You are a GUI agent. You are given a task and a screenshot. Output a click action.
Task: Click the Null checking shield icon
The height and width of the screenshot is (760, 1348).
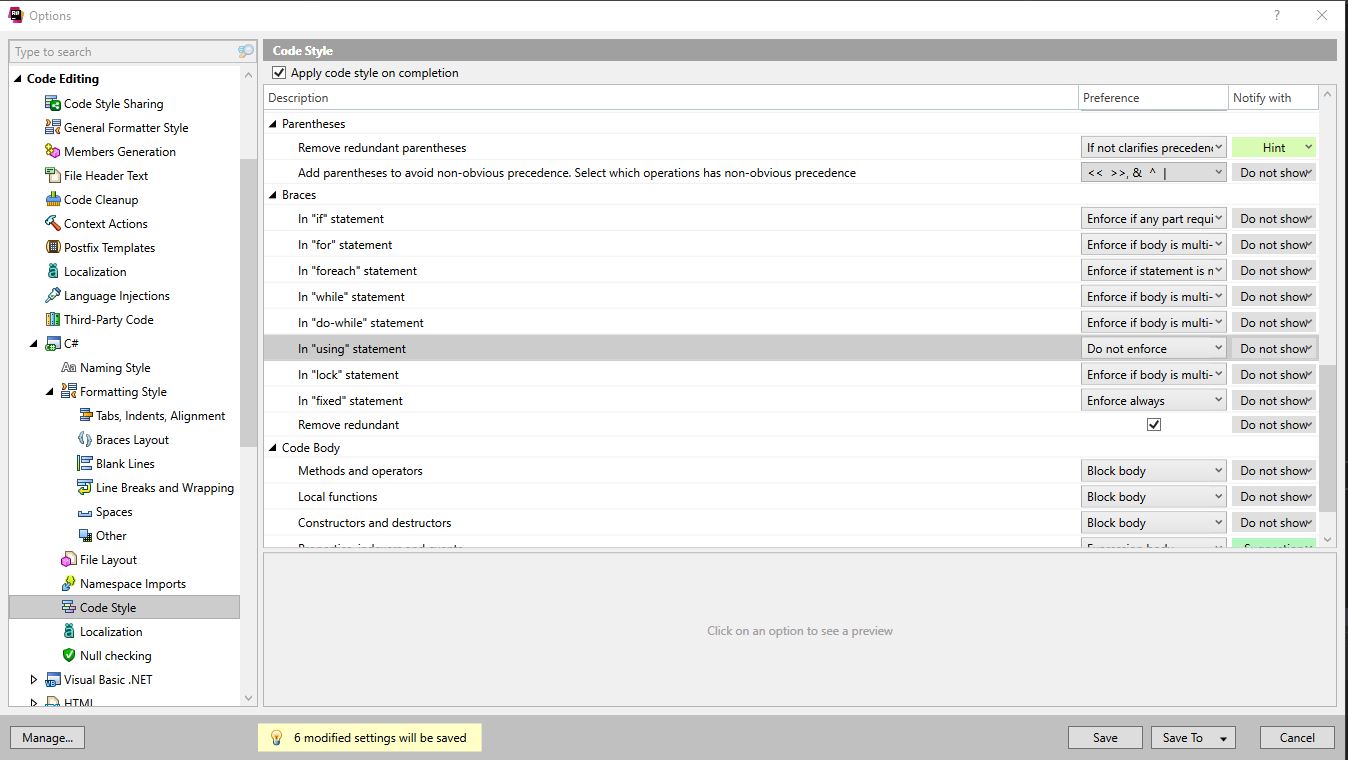pos(69,655)
